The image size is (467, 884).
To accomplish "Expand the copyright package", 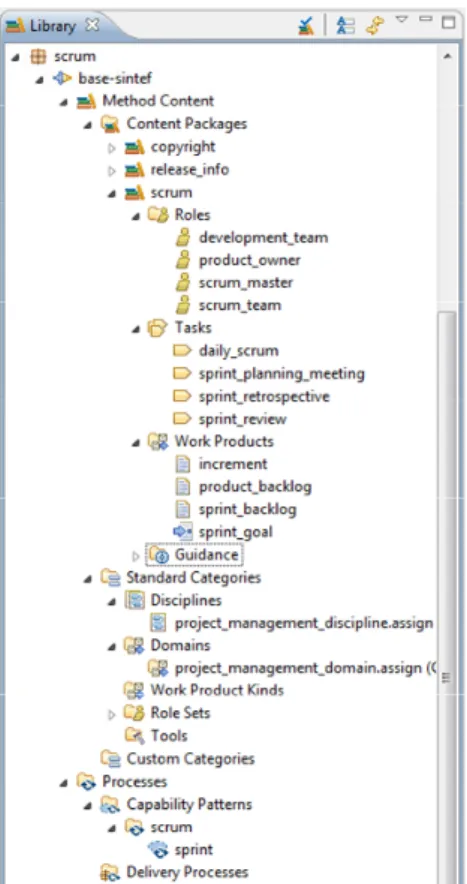I will click(112, 147).
